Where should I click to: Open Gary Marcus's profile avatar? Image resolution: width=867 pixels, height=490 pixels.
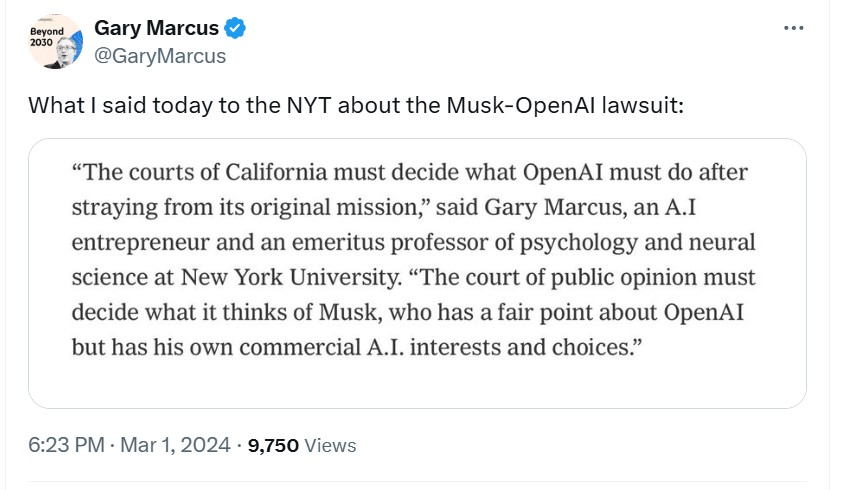[x=54, y=42]
